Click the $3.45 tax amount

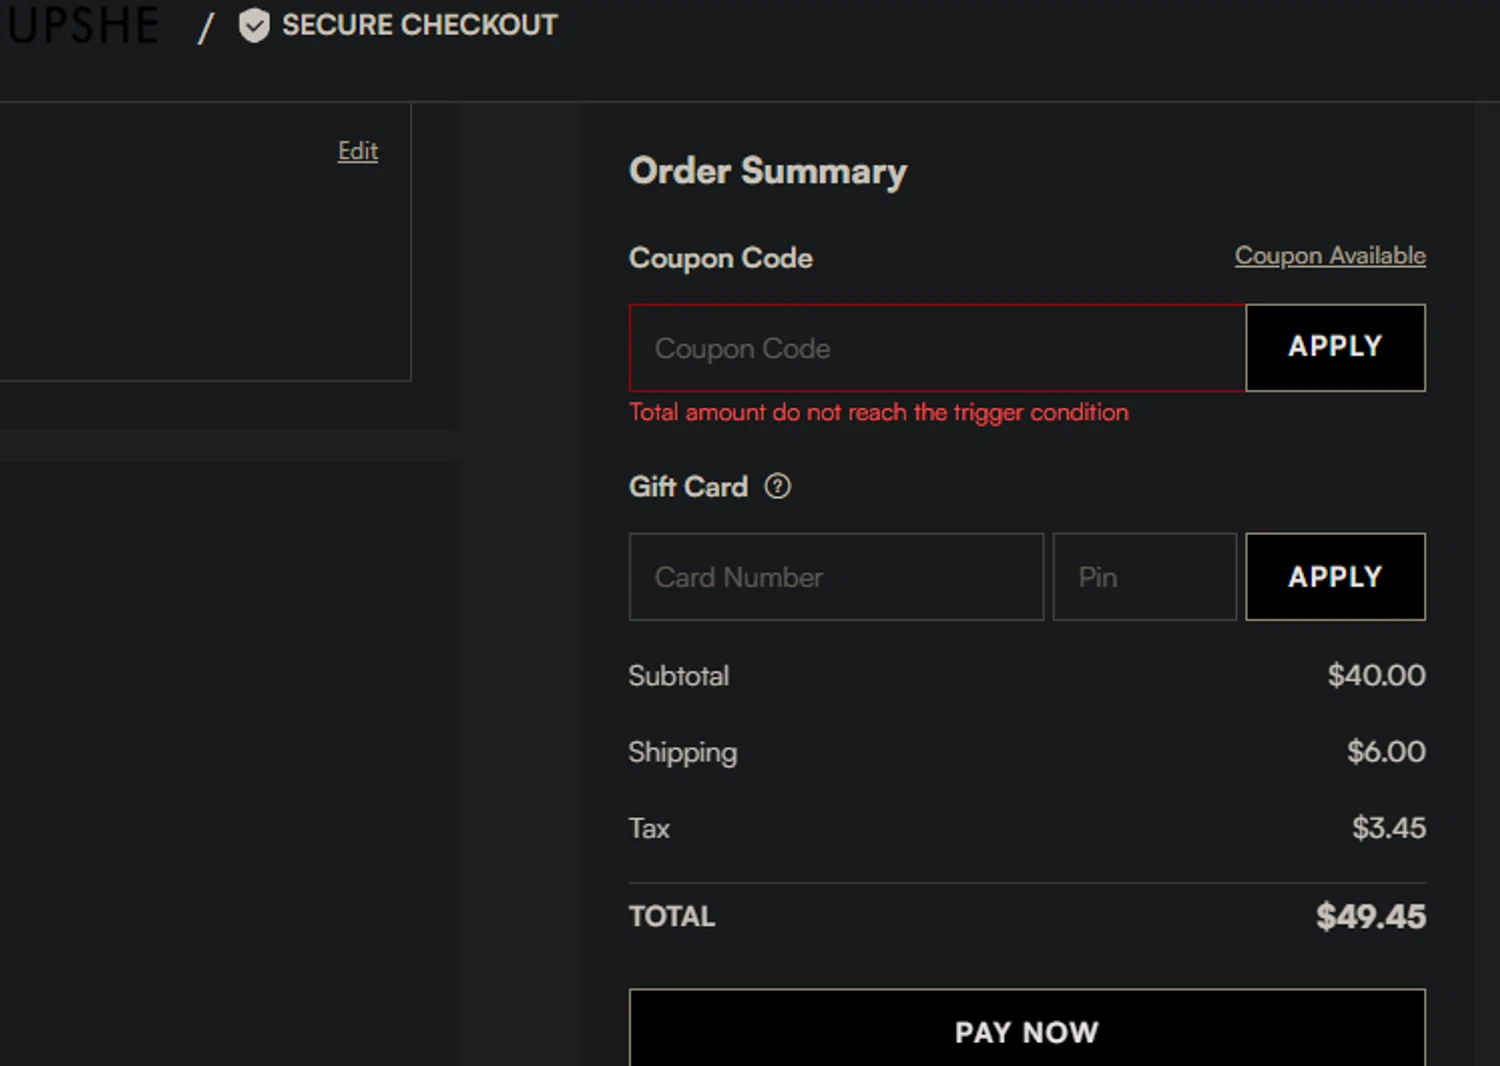click(1388, 828)
